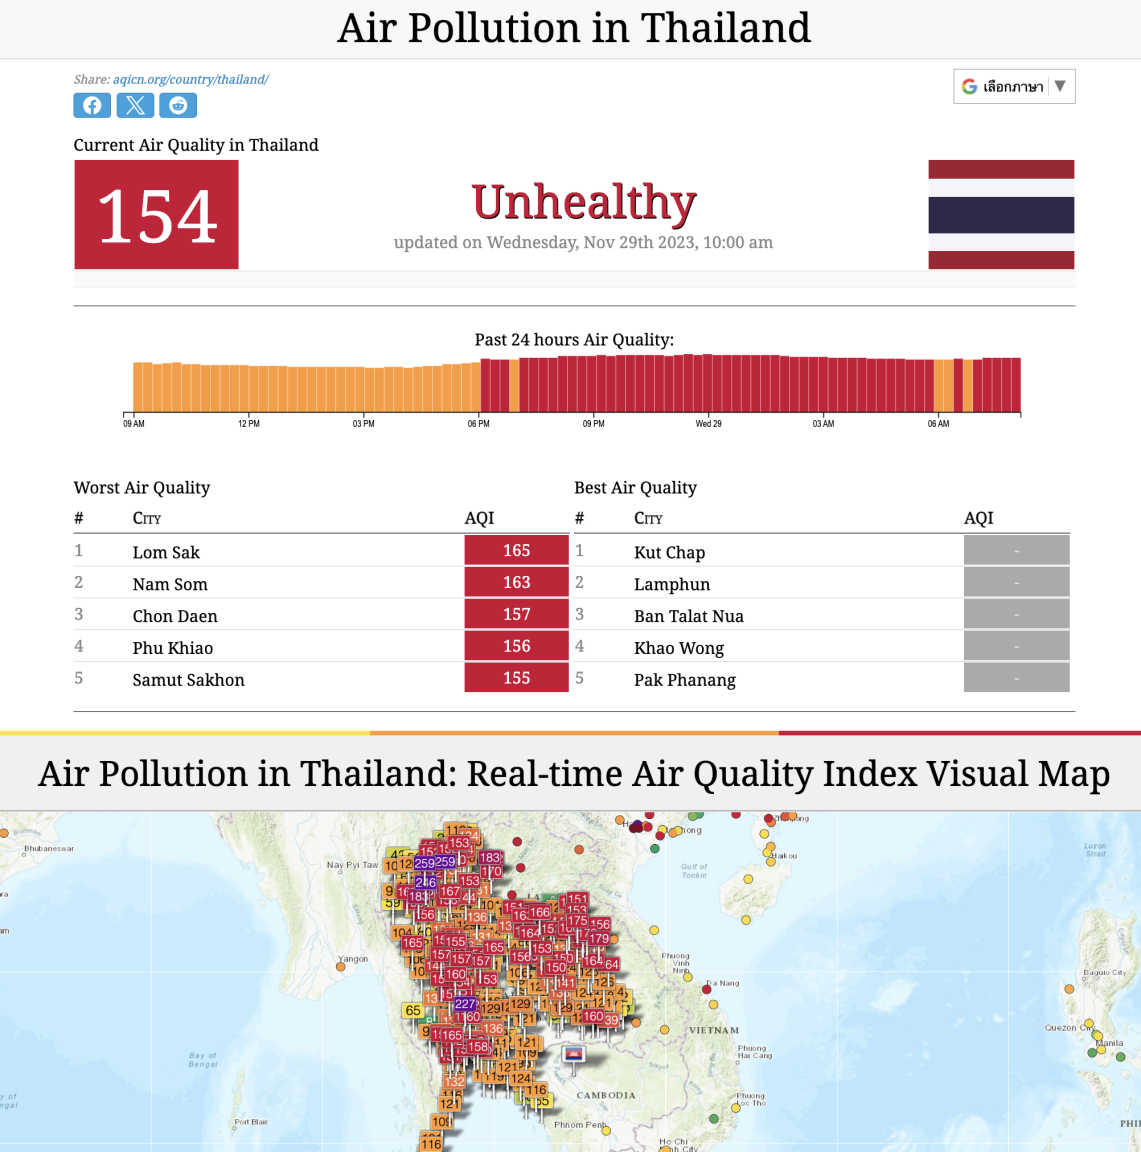Viewport: 1141px width, 1152px height.
Task: Click the Cambodia flag marker on map
Action: 573,1055
